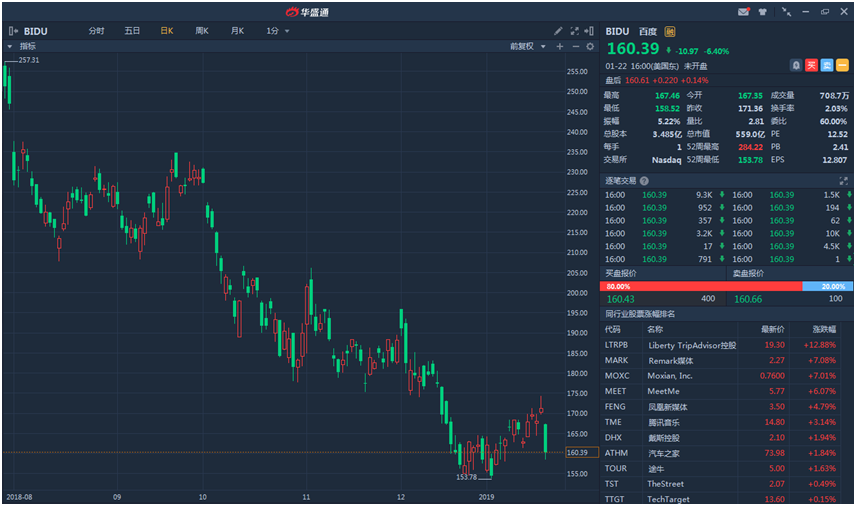Open the pencil drawing tool on chart toolbar
This screenshot has height=506, width=856.
pyautogui.click(x=559, y=31)
